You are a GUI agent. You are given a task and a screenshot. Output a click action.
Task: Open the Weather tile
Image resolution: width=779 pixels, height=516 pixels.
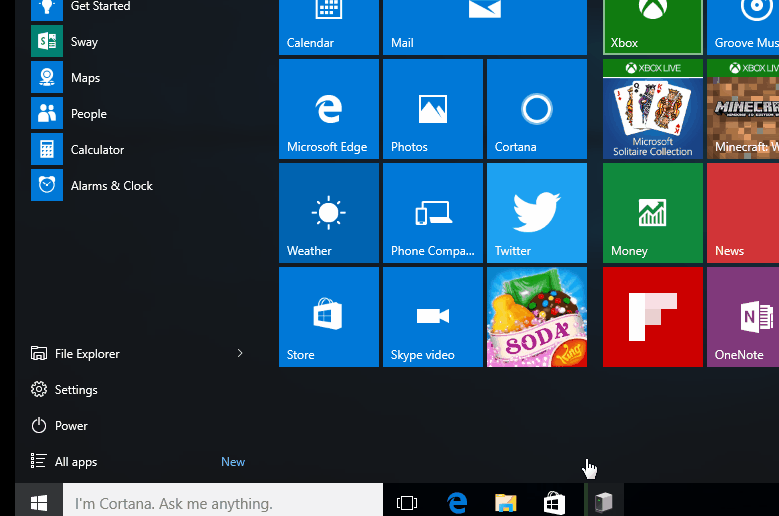328,212
